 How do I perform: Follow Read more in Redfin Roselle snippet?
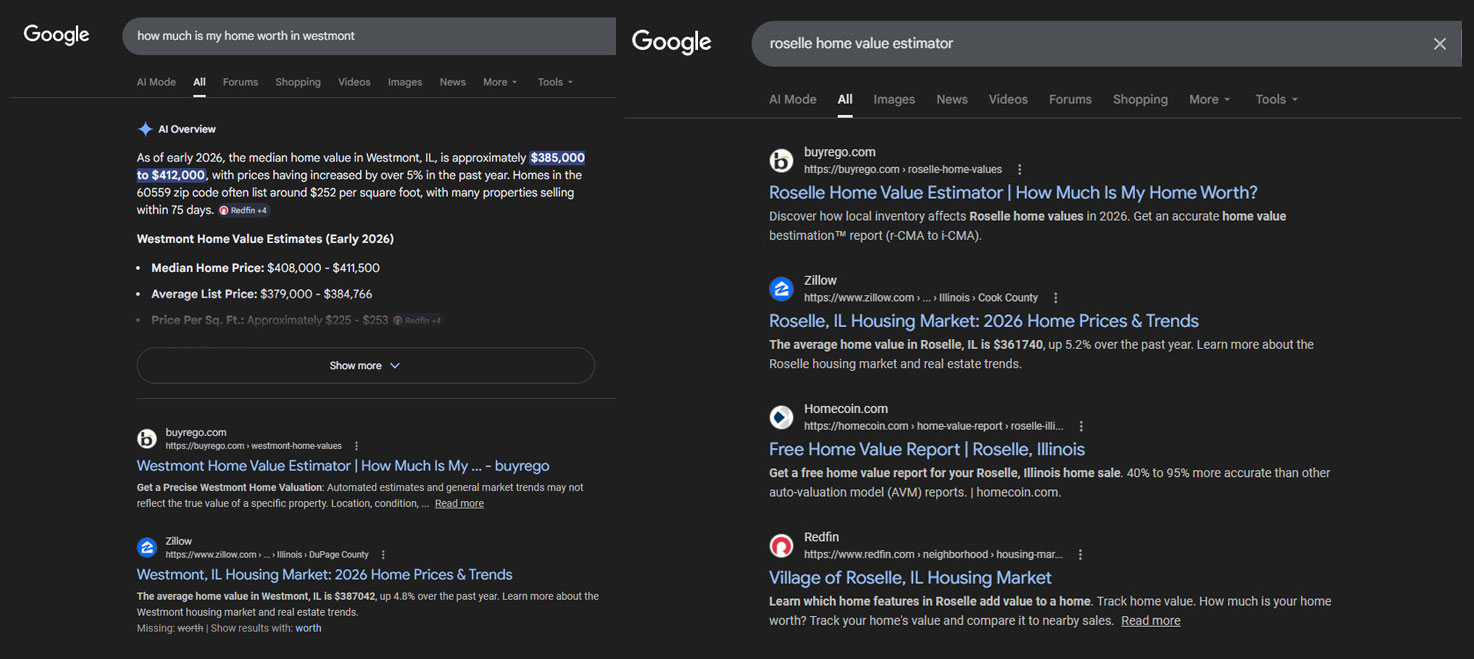[1150, 621]
